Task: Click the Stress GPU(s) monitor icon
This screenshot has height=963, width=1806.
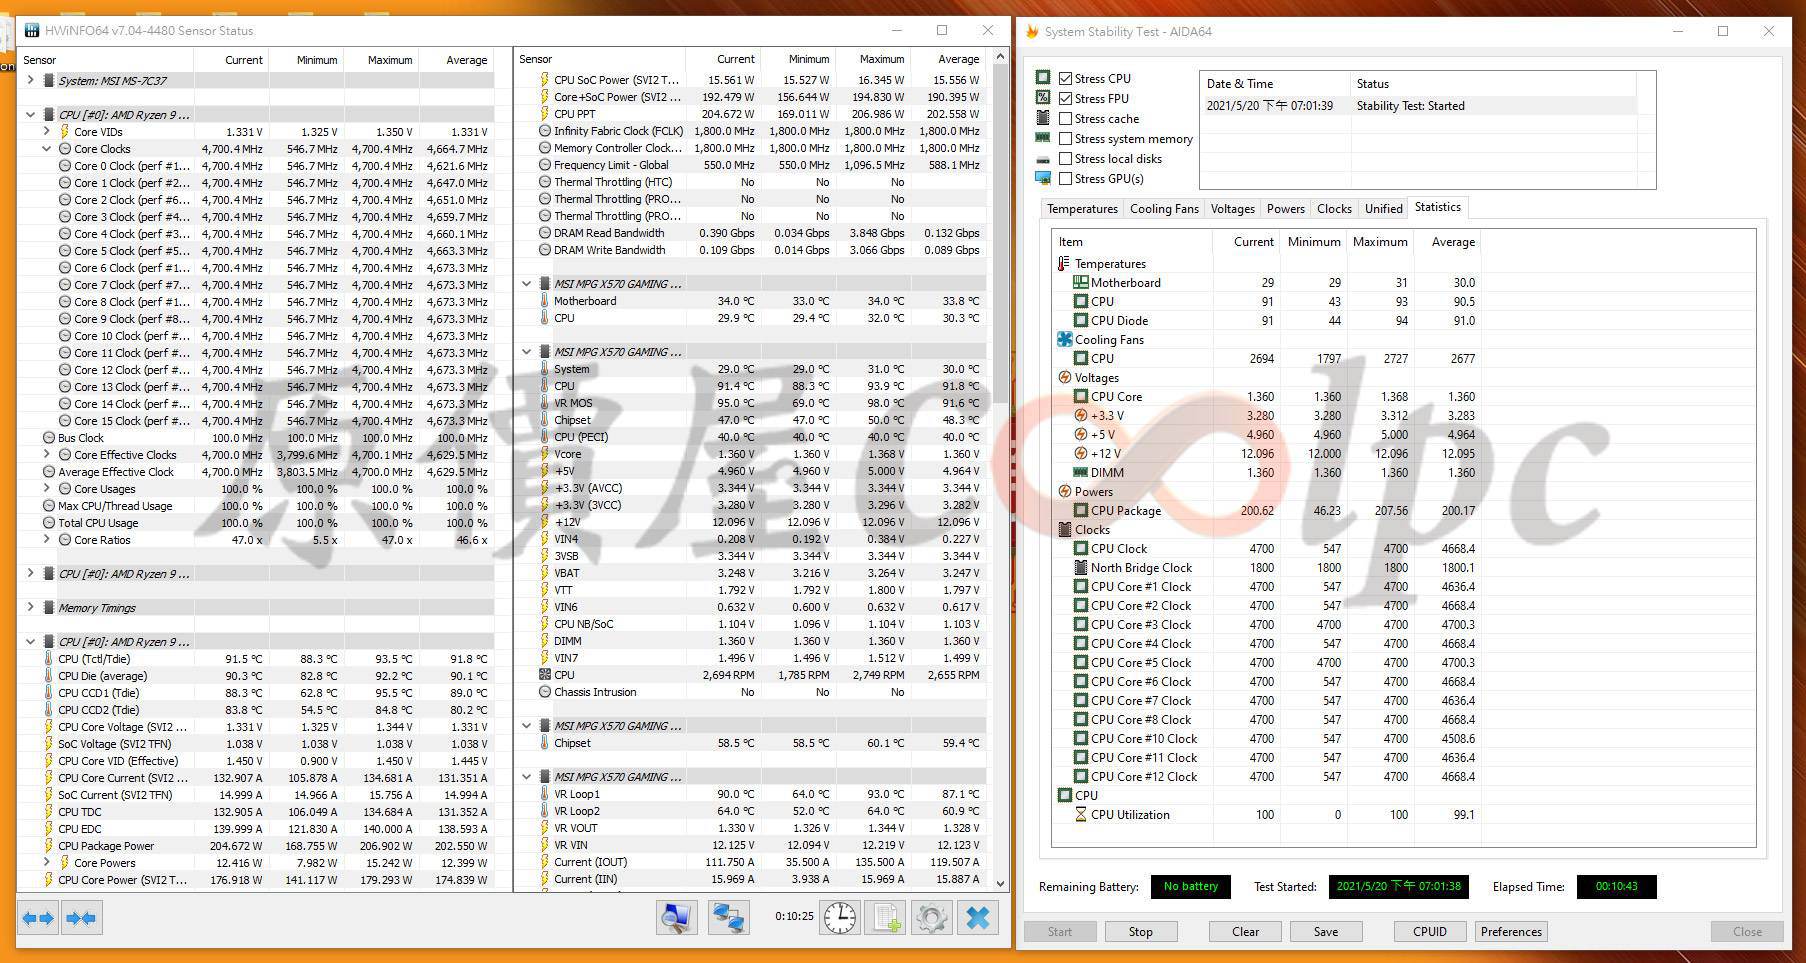Action: (1043, 178)
